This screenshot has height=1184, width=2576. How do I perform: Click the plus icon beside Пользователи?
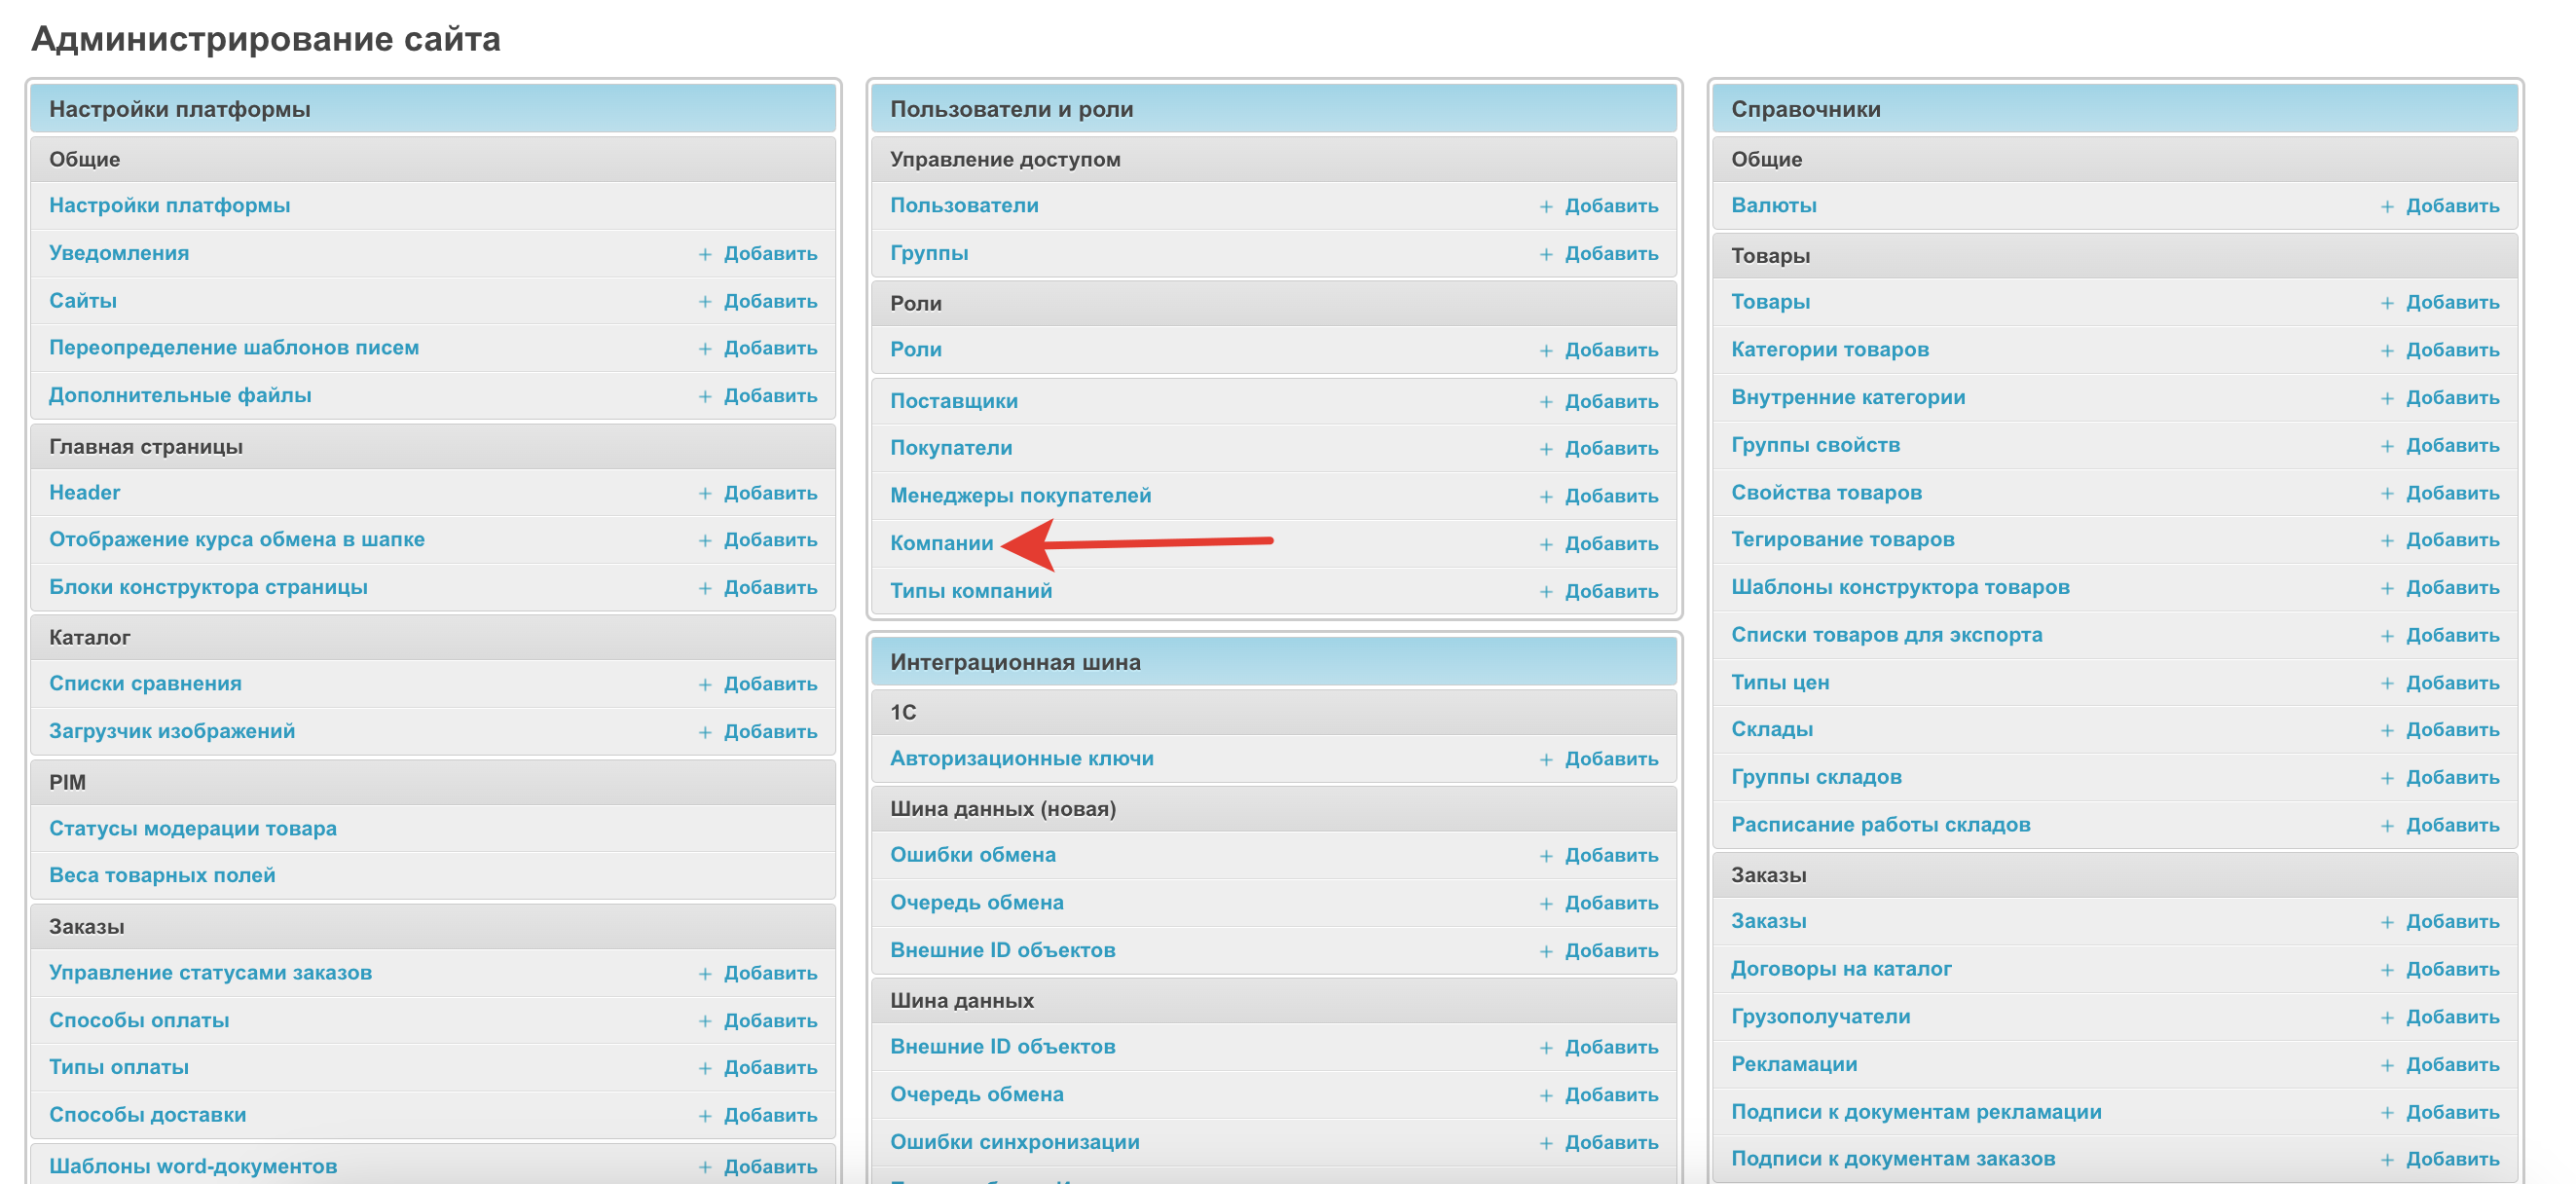coord(1546,207)
